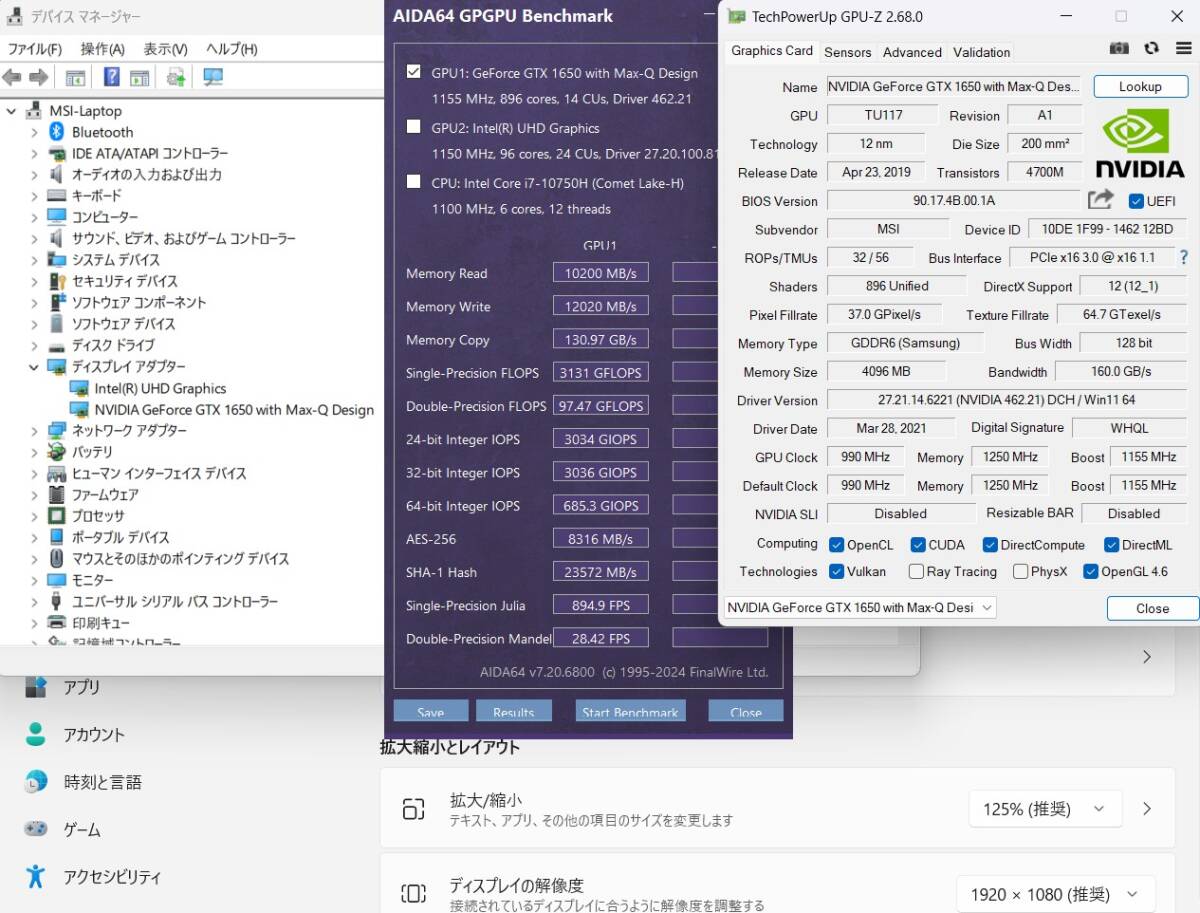Click the update driver toolbar icon
Viewport: 1200px width, 913px height.
pyautogui.click(x=176, y=78)
